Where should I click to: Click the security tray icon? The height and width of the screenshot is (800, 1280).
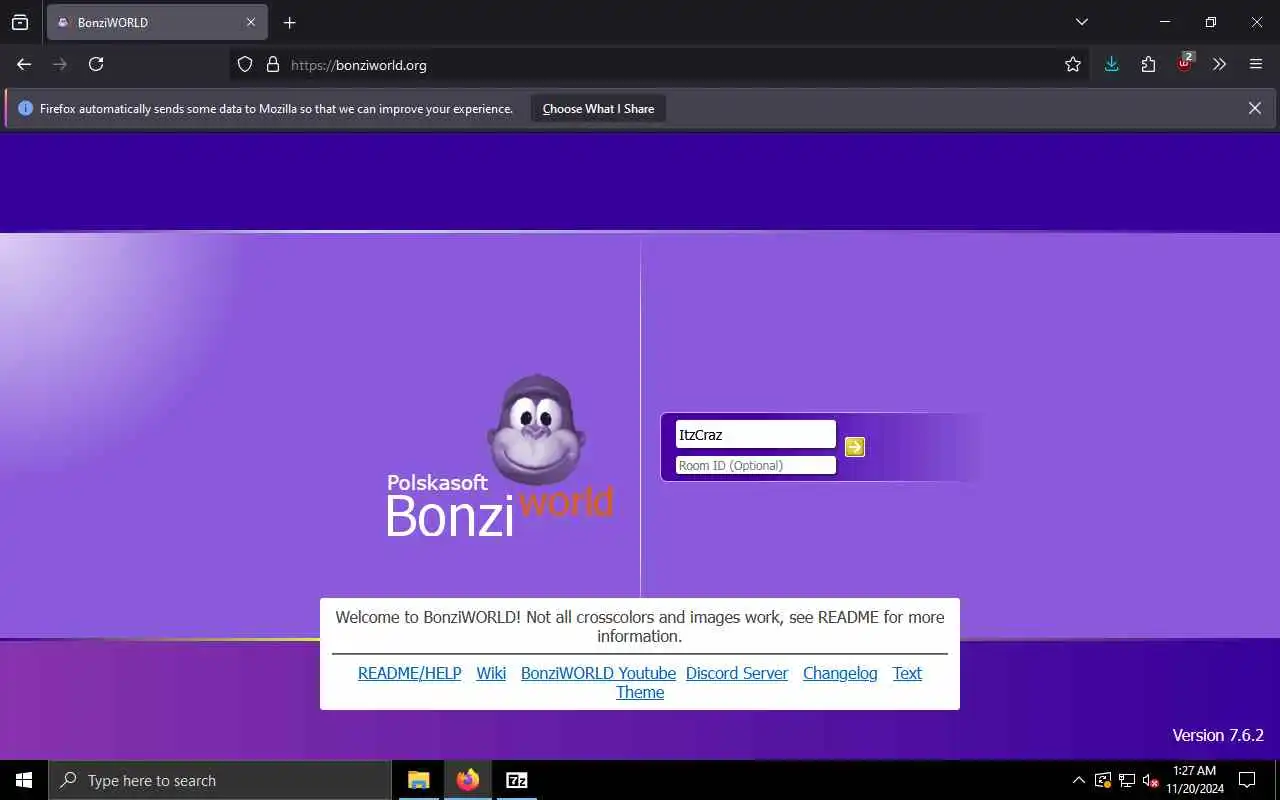[1103, 780]
